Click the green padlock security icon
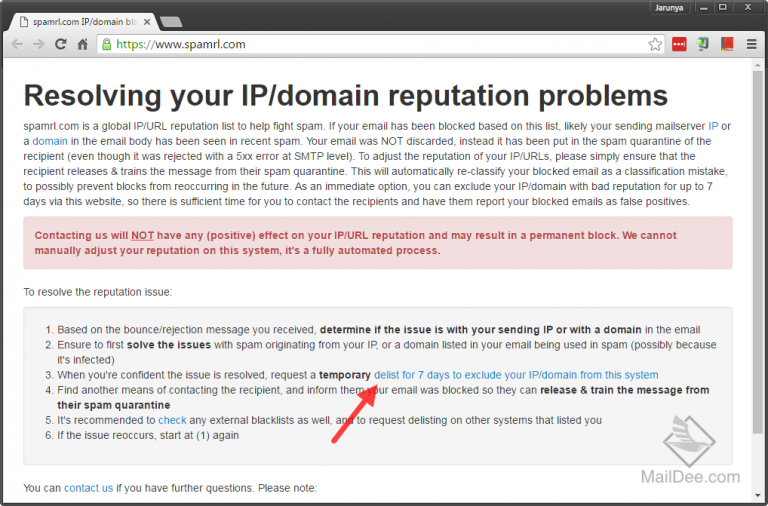The image size is (768, 506). (x=106, y=44)
